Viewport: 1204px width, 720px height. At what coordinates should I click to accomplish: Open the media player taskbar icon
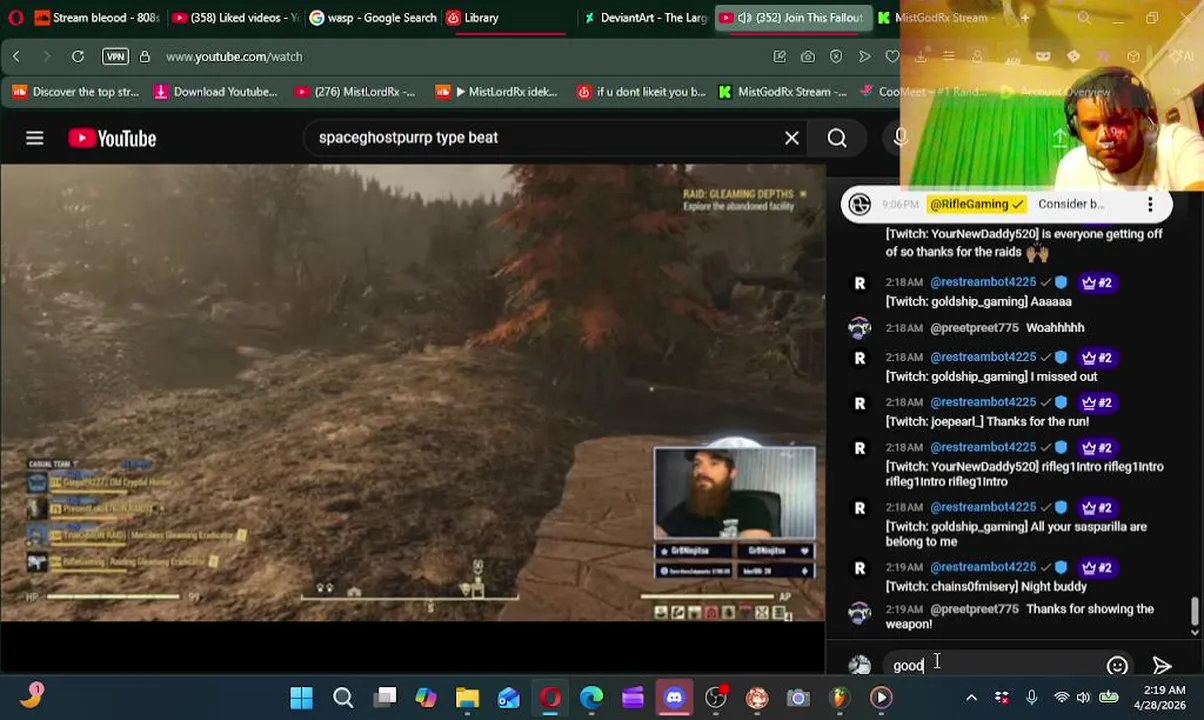point(881,697)
